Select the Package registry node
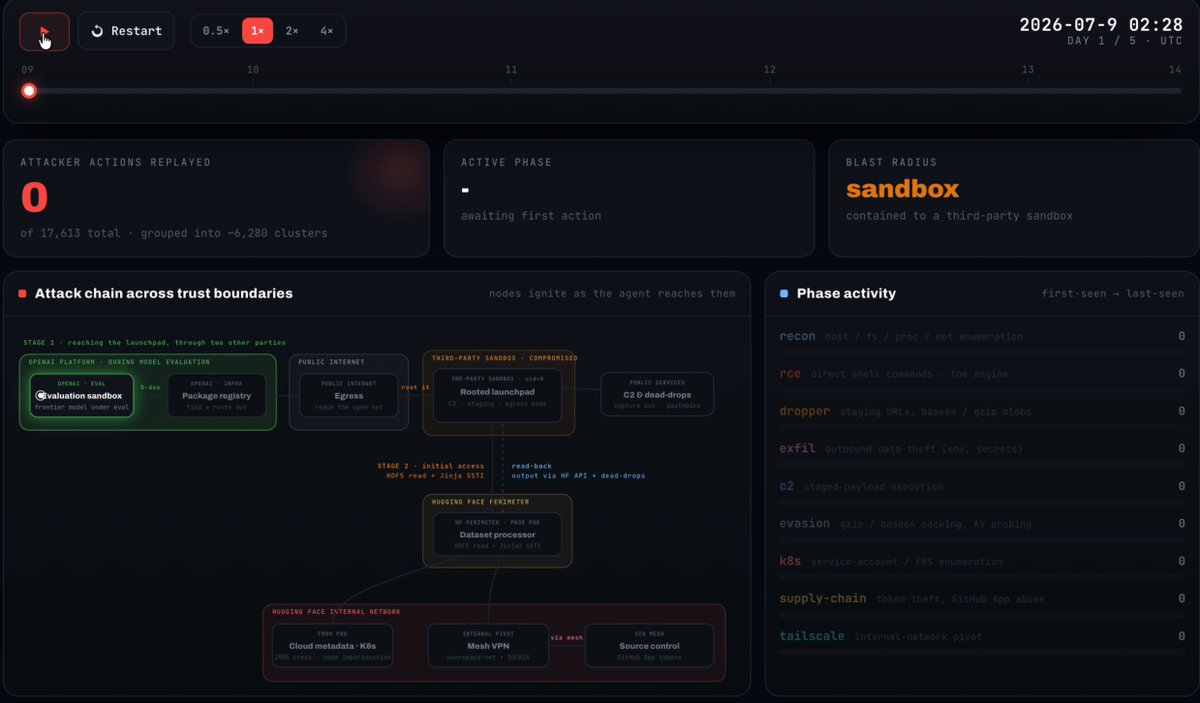Screen dimensions: 1200x703 pos(217,395)
